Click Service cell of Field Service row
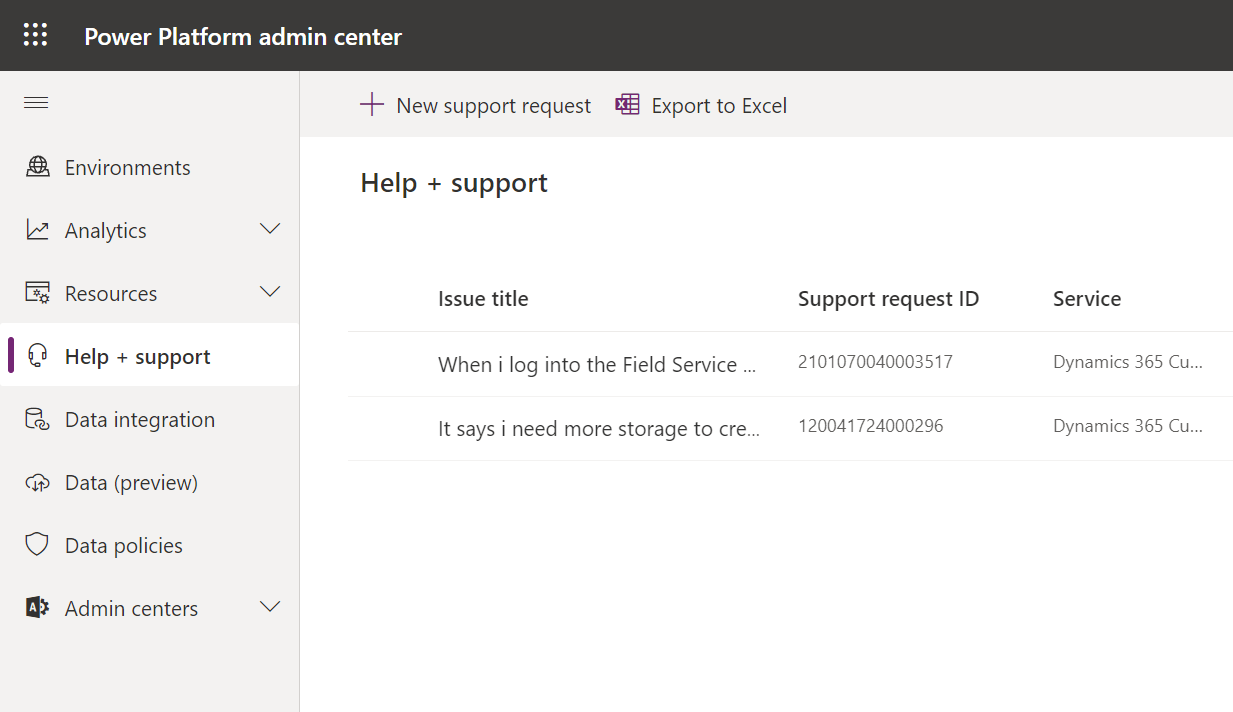This screenshot has width=1233, height=712. (1128, 362)
